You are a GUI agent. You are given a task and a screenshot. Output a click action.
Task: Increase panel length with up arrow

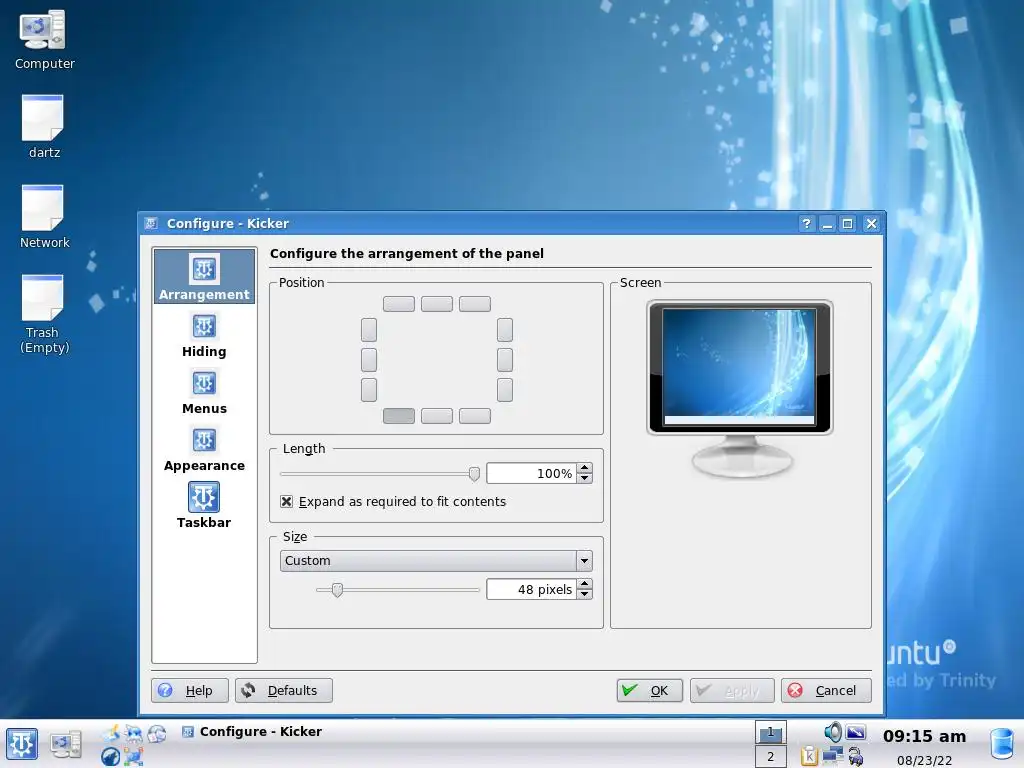(585, 468)
